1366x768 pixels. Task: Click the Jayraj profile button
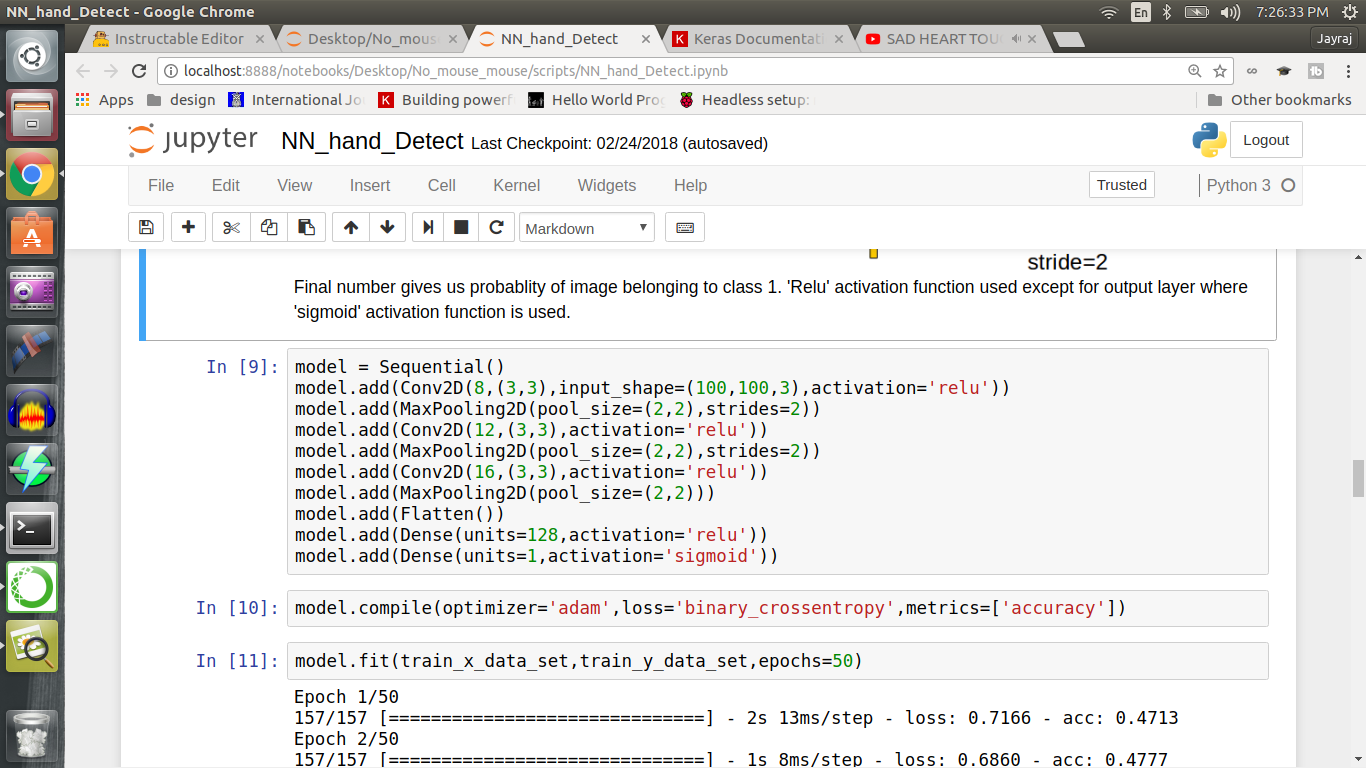1336,39
